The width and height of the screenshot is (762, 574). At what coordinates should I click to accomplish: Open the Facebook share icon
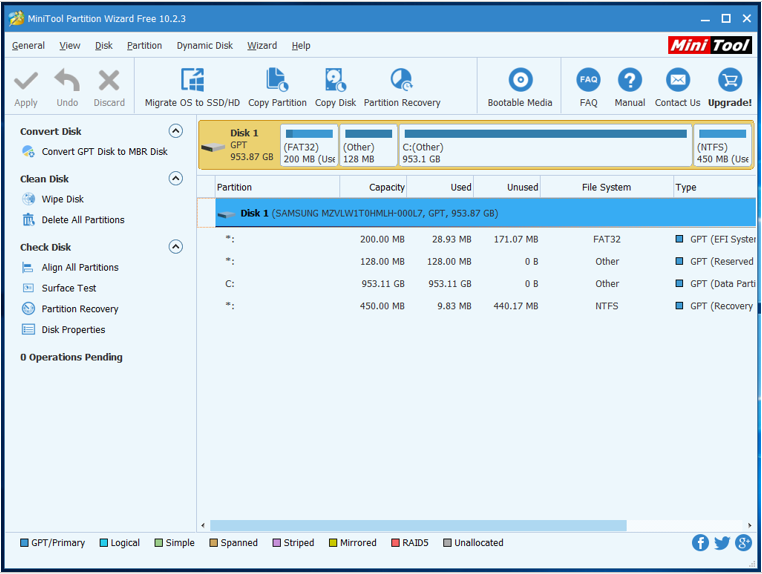[700, 543]
